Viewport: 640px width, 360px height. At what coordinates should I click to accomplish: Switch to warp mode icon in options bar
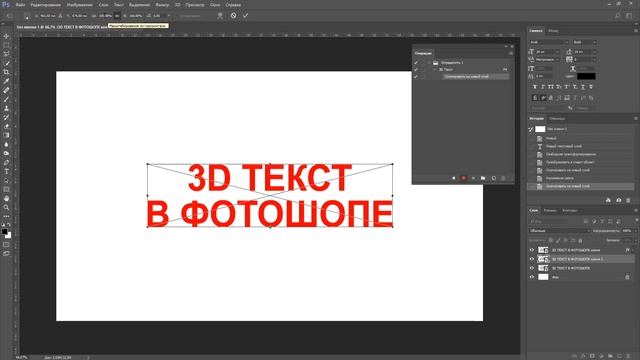tap(220, 16)
